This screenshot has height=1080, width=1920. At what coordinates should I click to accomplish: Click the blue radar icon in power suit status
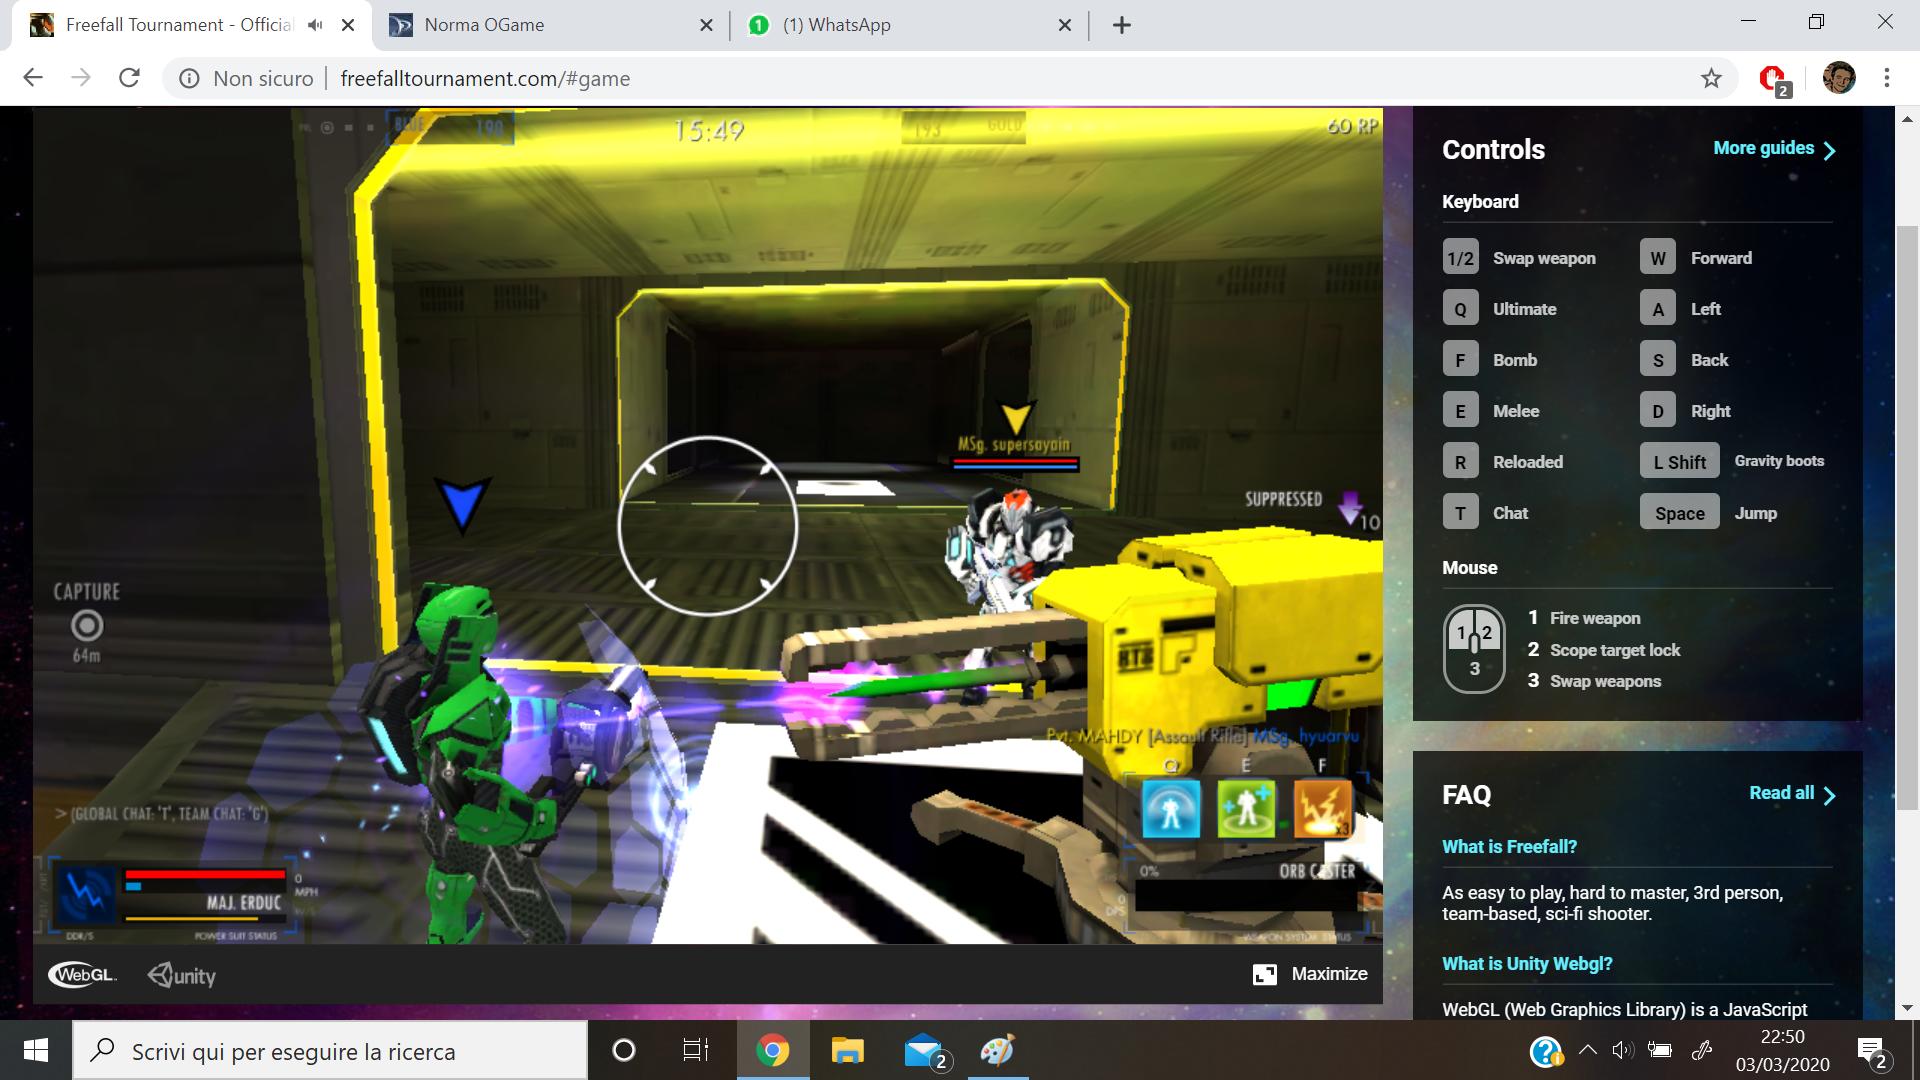(86, 893)
